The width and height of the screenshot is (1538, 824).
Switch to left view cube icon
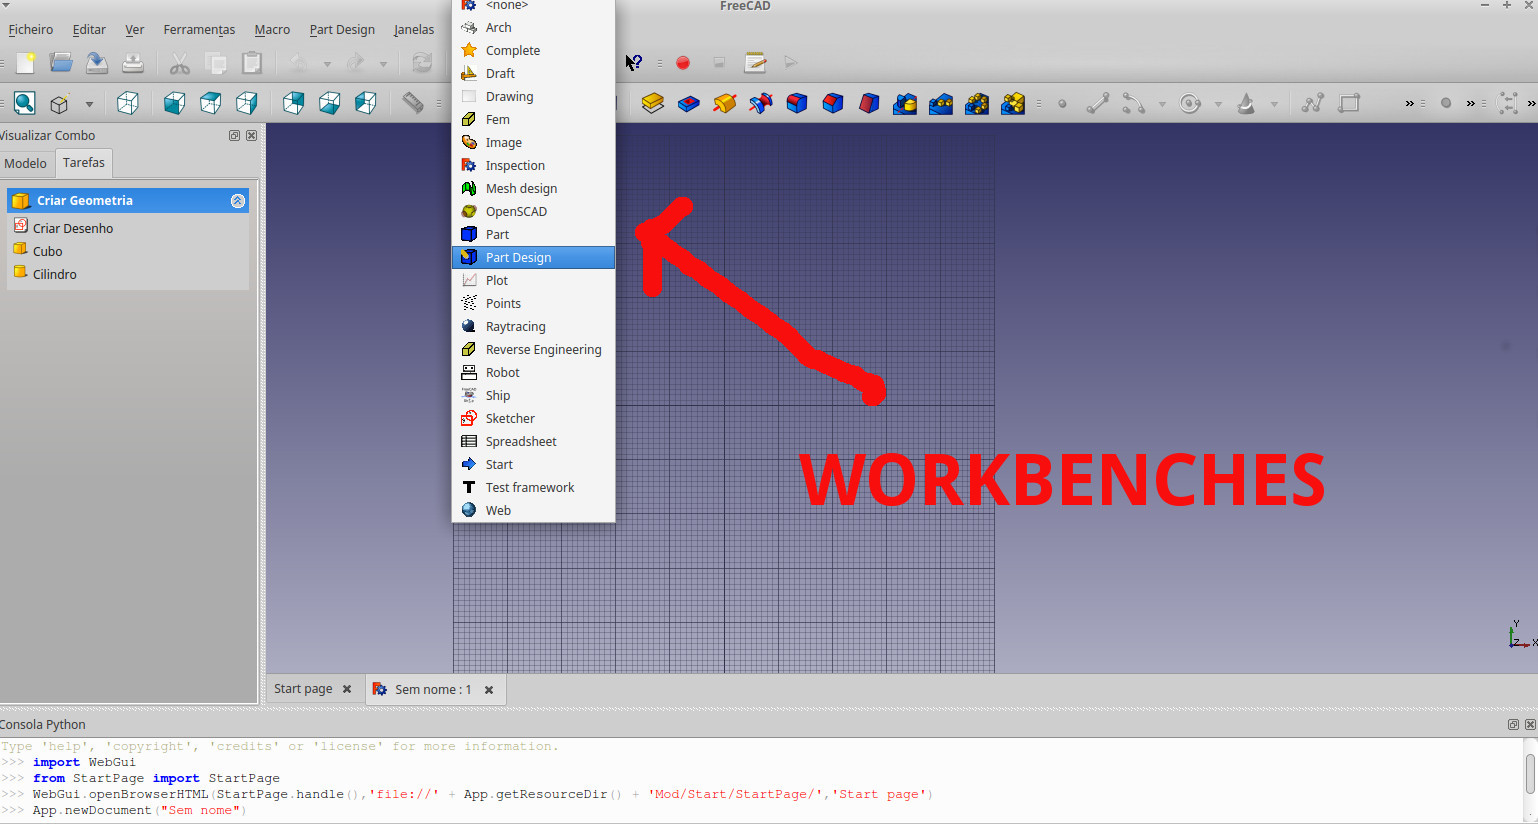click(x=365, y=103)
